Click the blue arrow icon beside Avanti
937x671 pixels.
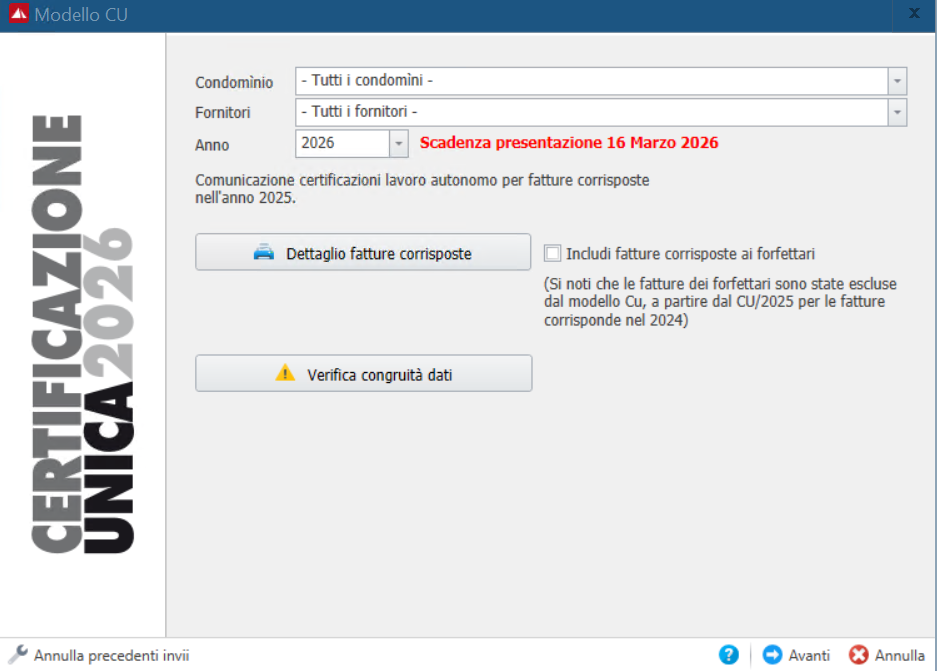pyautogui.click(x=772, y=655)
